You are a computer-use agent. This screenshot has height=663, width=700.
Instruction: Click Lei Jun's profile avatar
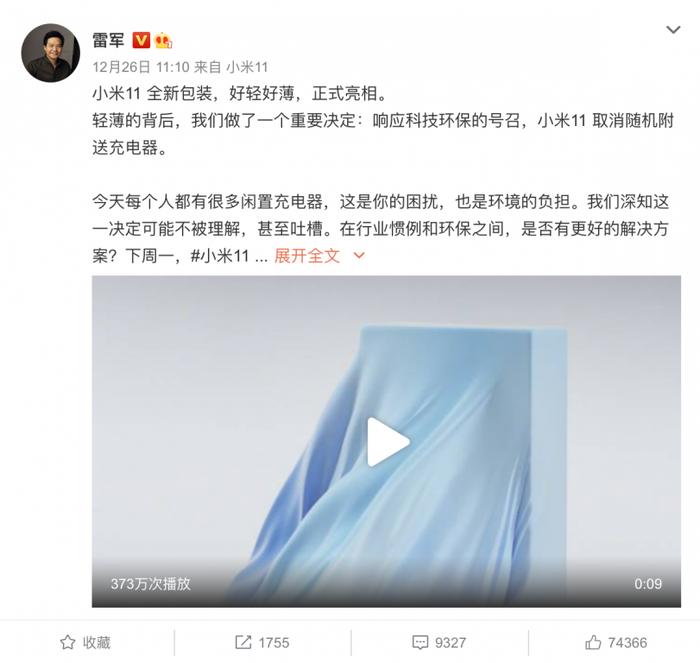pyautogui.click(x=50, y=53)
